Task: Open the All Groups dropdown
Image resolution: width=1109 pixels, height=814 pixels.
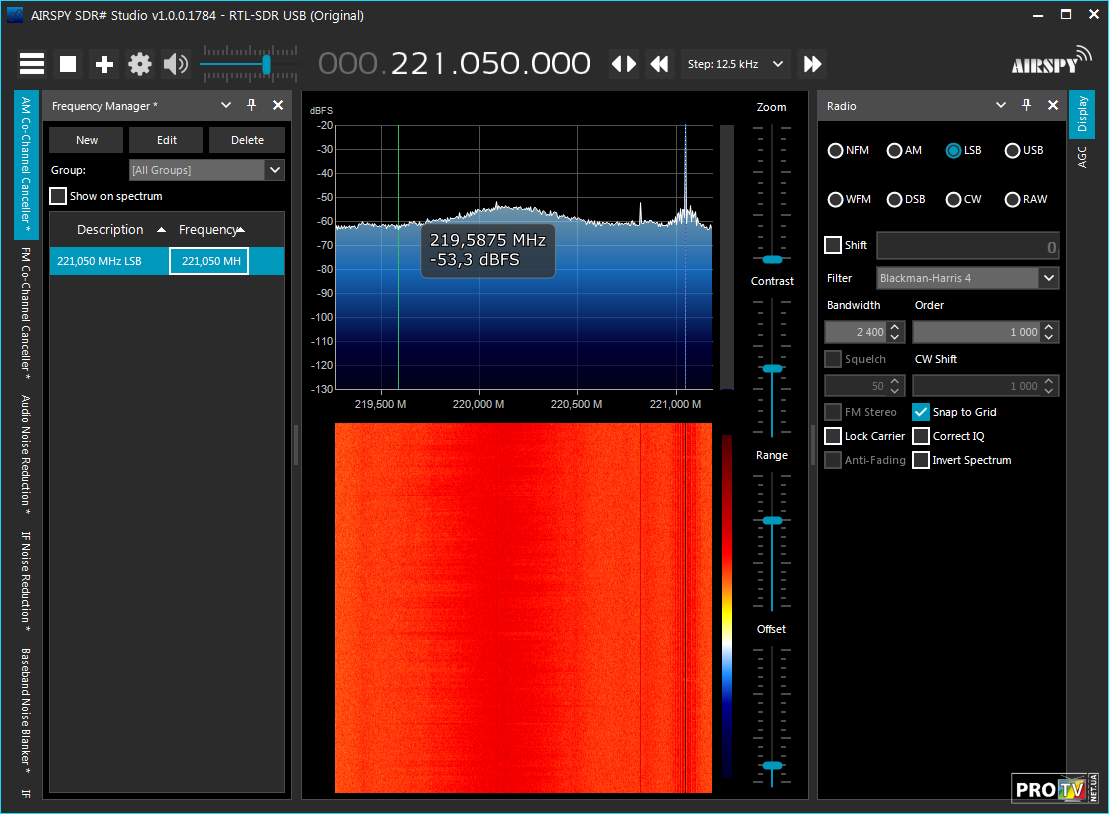Action: pyautogui.click(x=274, y=170)
